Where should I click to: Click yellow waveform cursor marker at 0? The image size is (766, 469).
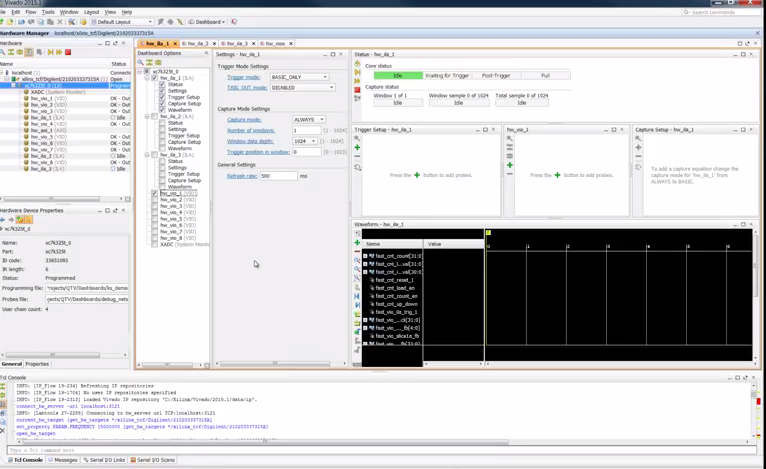coord(488,233)
